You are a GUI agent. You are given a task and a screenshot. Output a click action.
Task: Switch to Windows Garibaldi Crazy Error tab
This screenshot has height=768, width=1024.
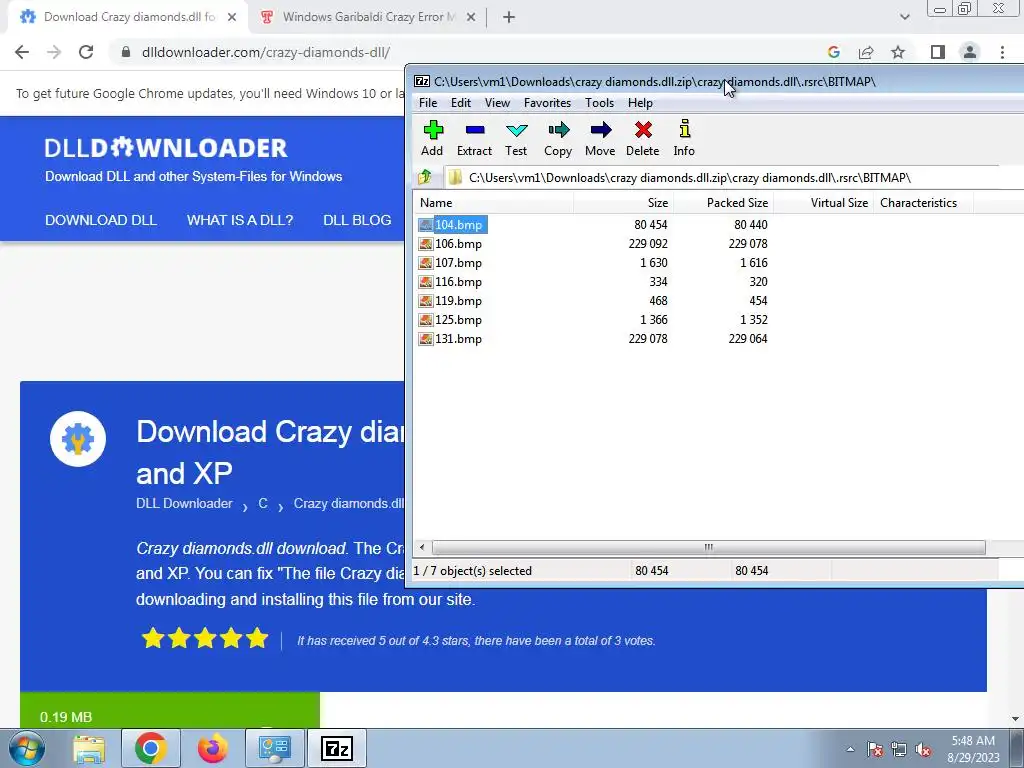368,17
